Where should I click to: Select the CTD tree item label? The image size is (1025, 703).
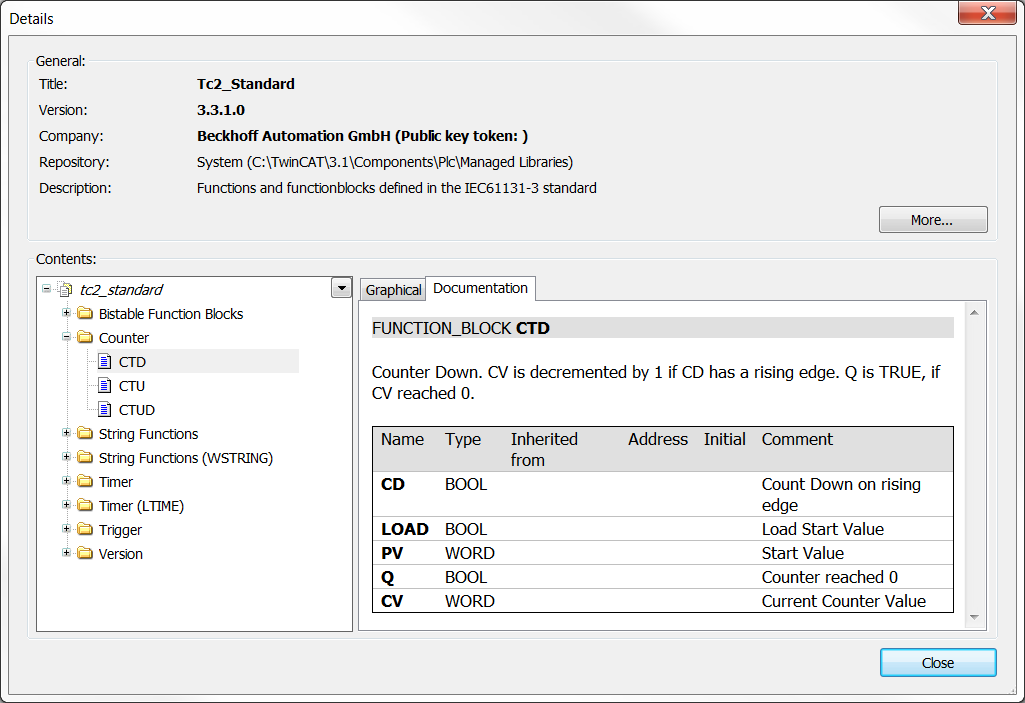pyautogui.click(x=132, y=362)
